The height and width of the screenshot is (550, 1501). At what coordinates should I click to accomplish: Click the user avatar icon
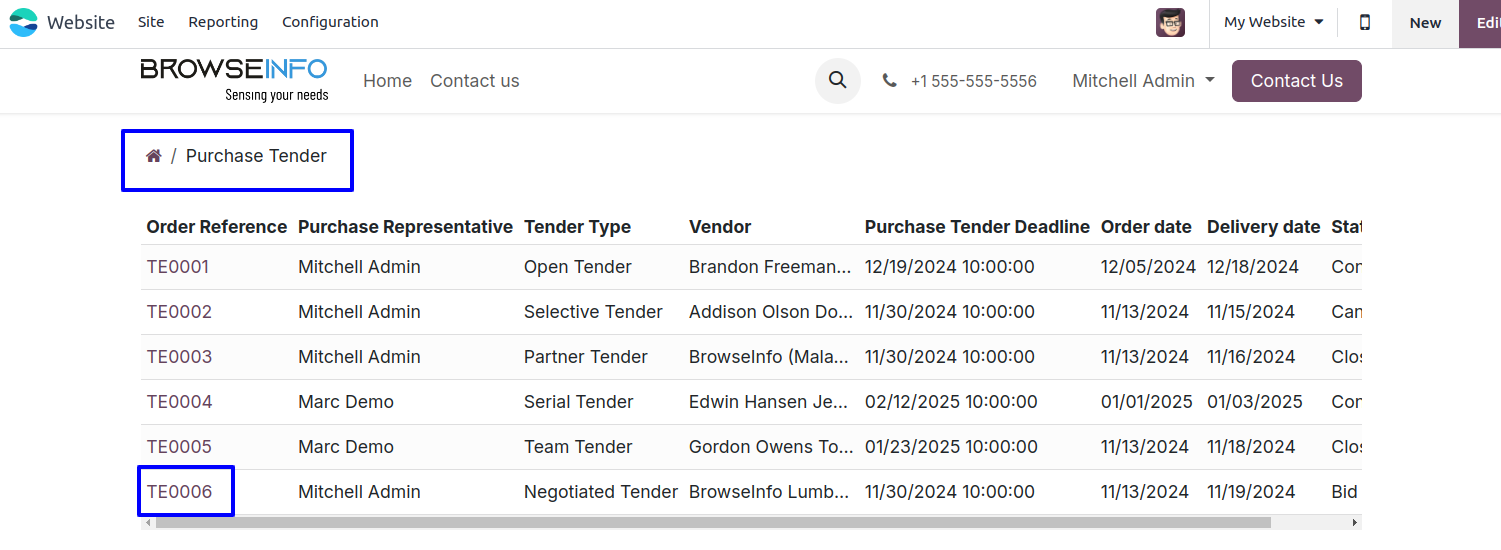1170,22
